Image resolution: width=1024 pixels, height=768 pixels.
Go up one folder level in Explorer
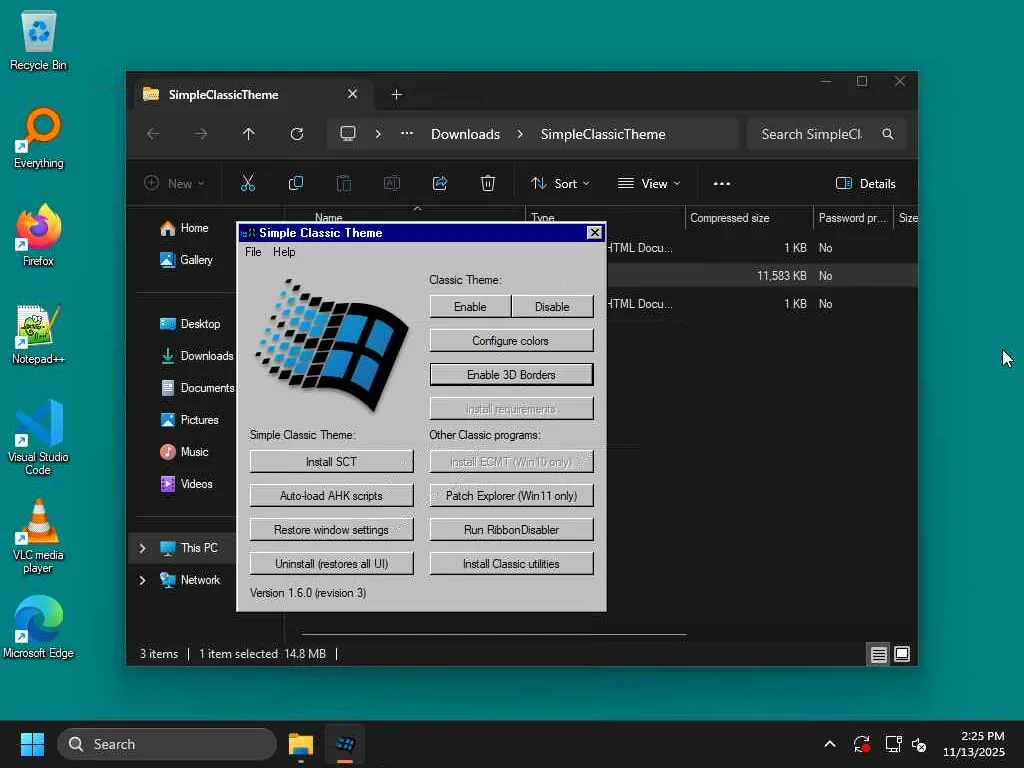[248, 134]
